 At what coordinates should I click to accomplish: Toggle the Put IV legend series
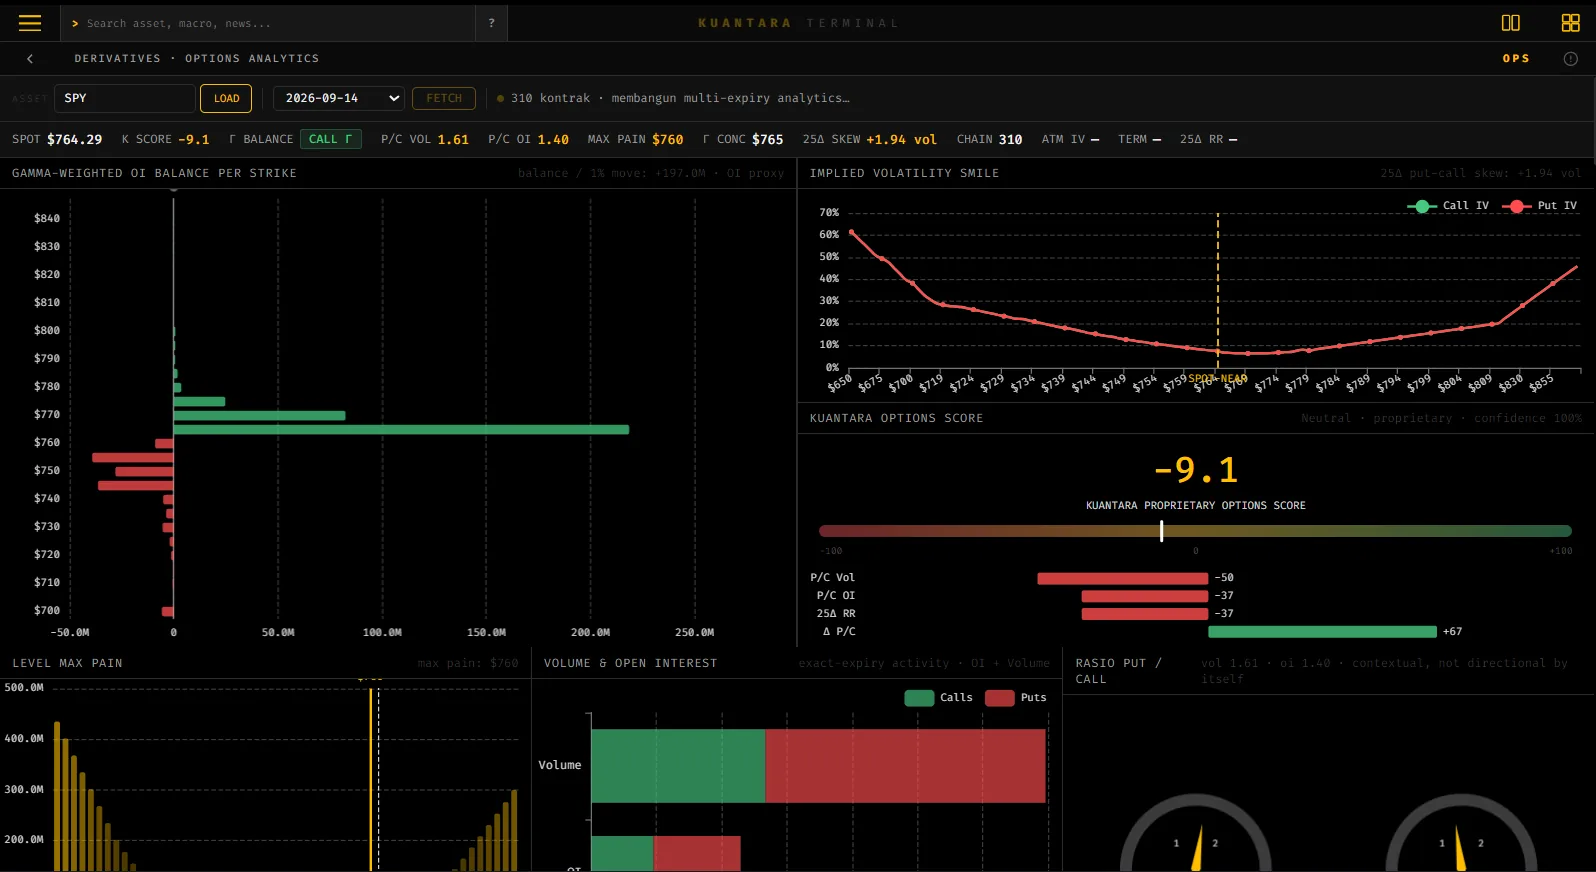pyautogui.click(x=1540, y=206)
